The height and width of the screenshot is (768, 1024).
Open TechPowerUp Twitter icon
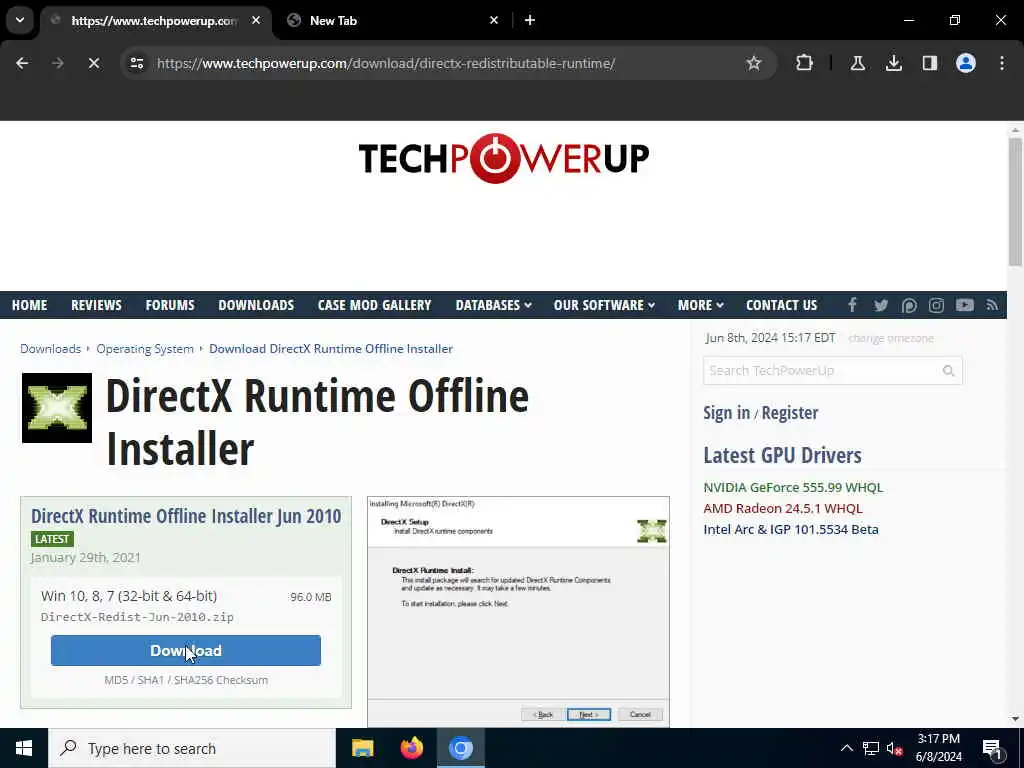[x=880, y=305]
